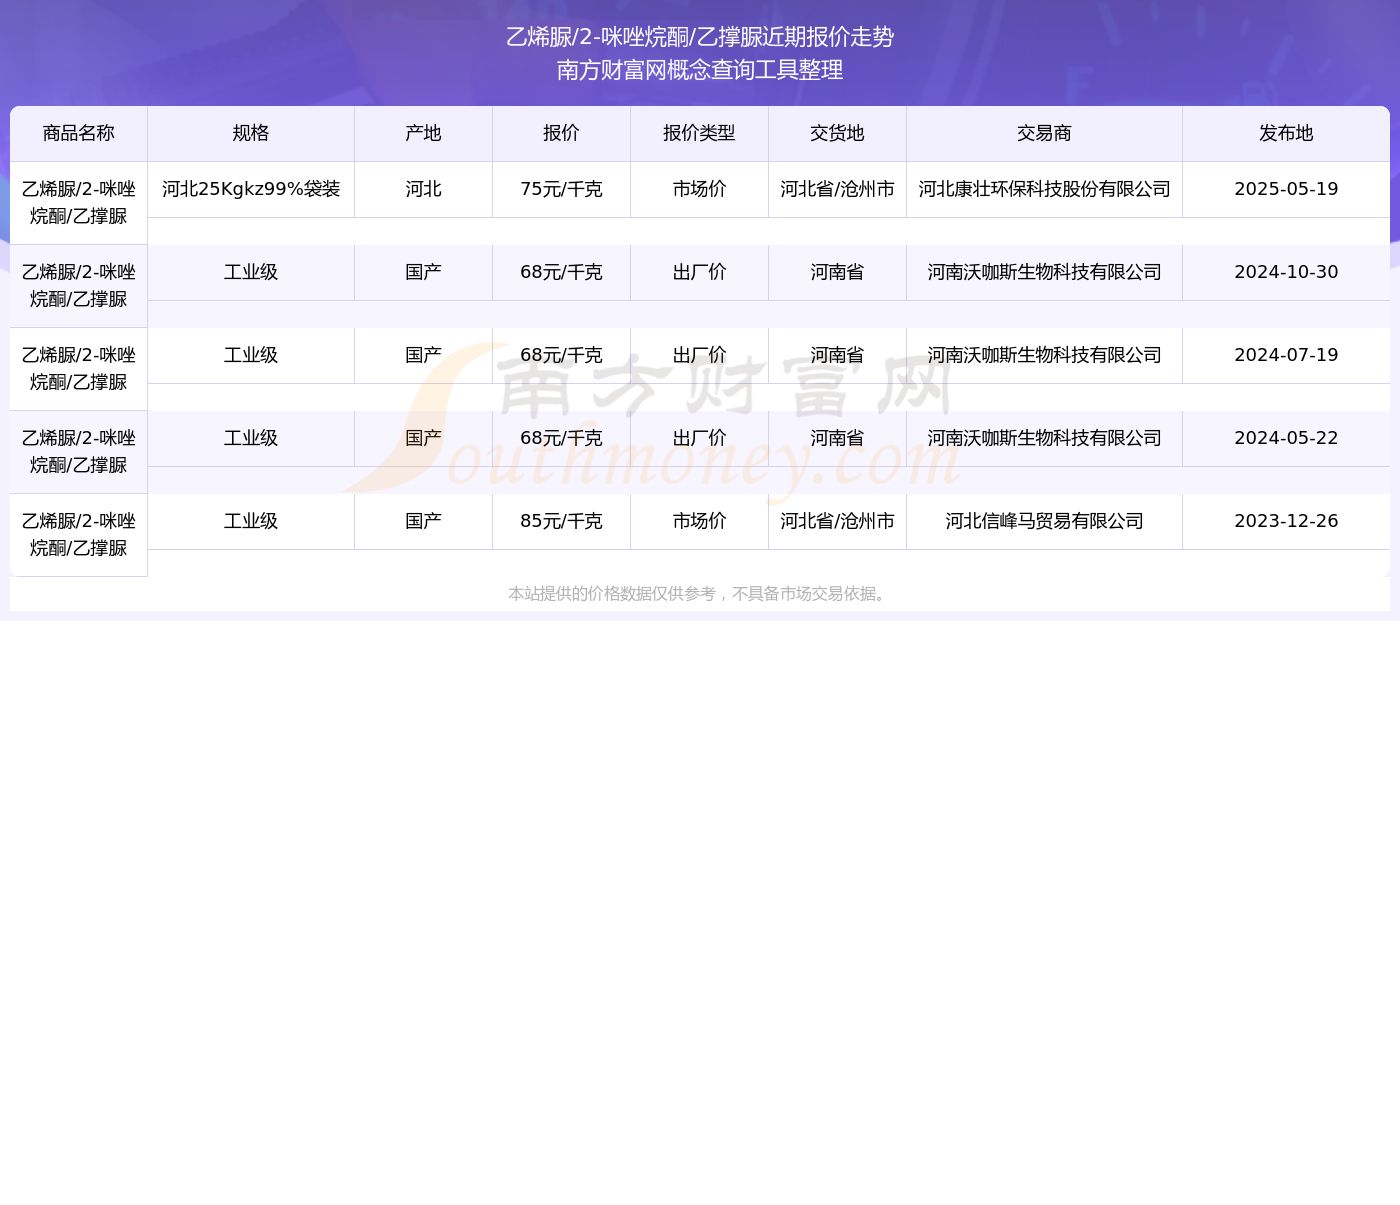This screenshot has width=1400, height=1205.
Task: Select the 发布地 column header
Action: tap(1286, 133)
